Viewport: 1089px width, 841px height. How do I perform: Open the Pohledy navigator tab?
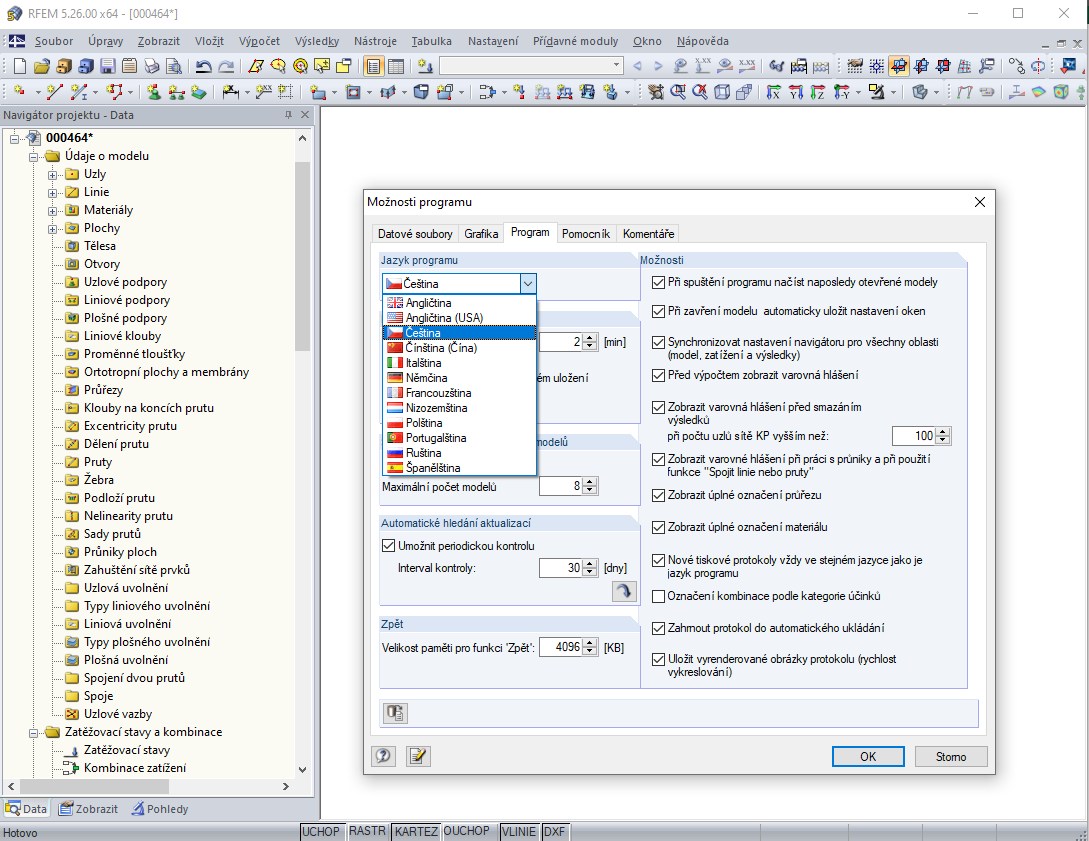[160, 809]
